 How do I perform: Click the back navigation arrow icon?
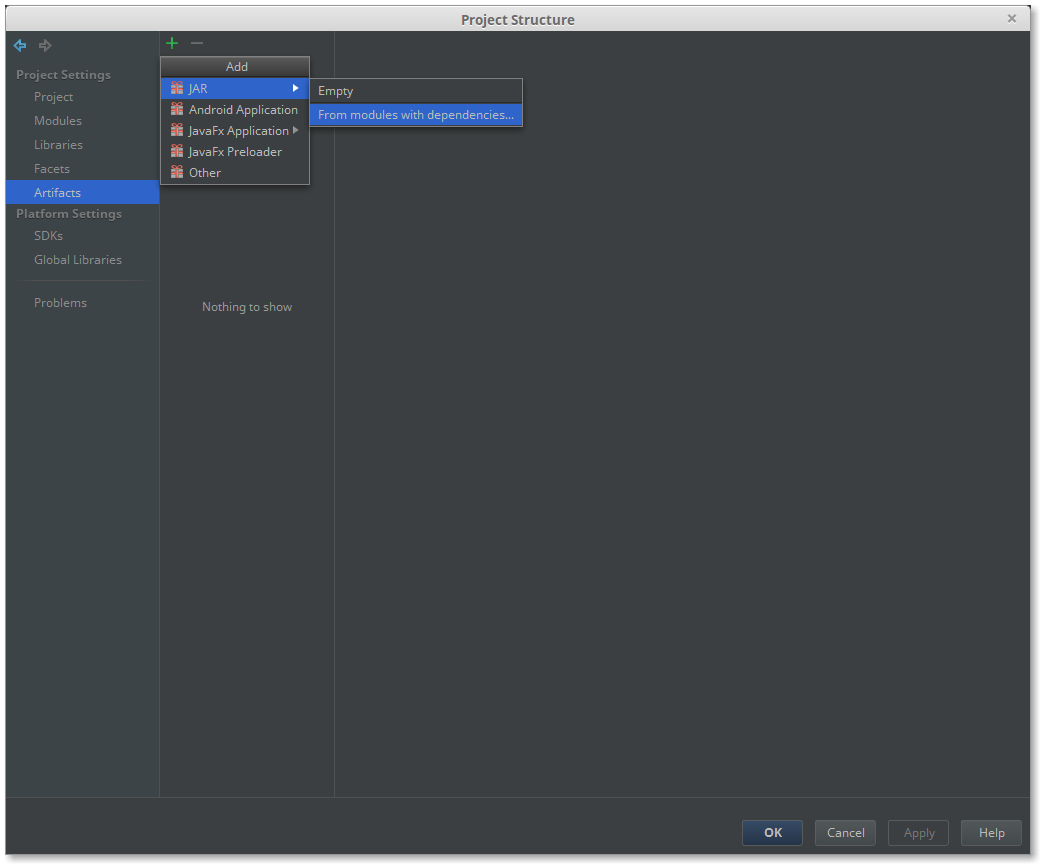click(20, 46)
